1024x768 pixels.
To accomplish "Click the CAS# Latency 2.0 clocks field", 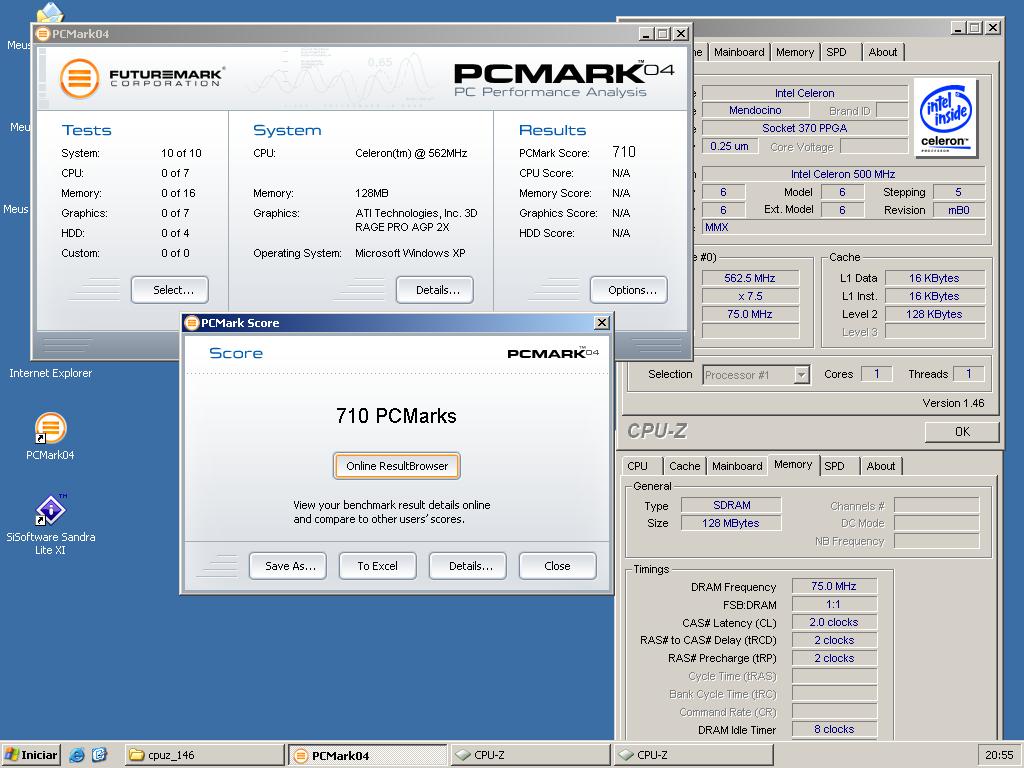I will pyautogui.click(x=834, y=622).
